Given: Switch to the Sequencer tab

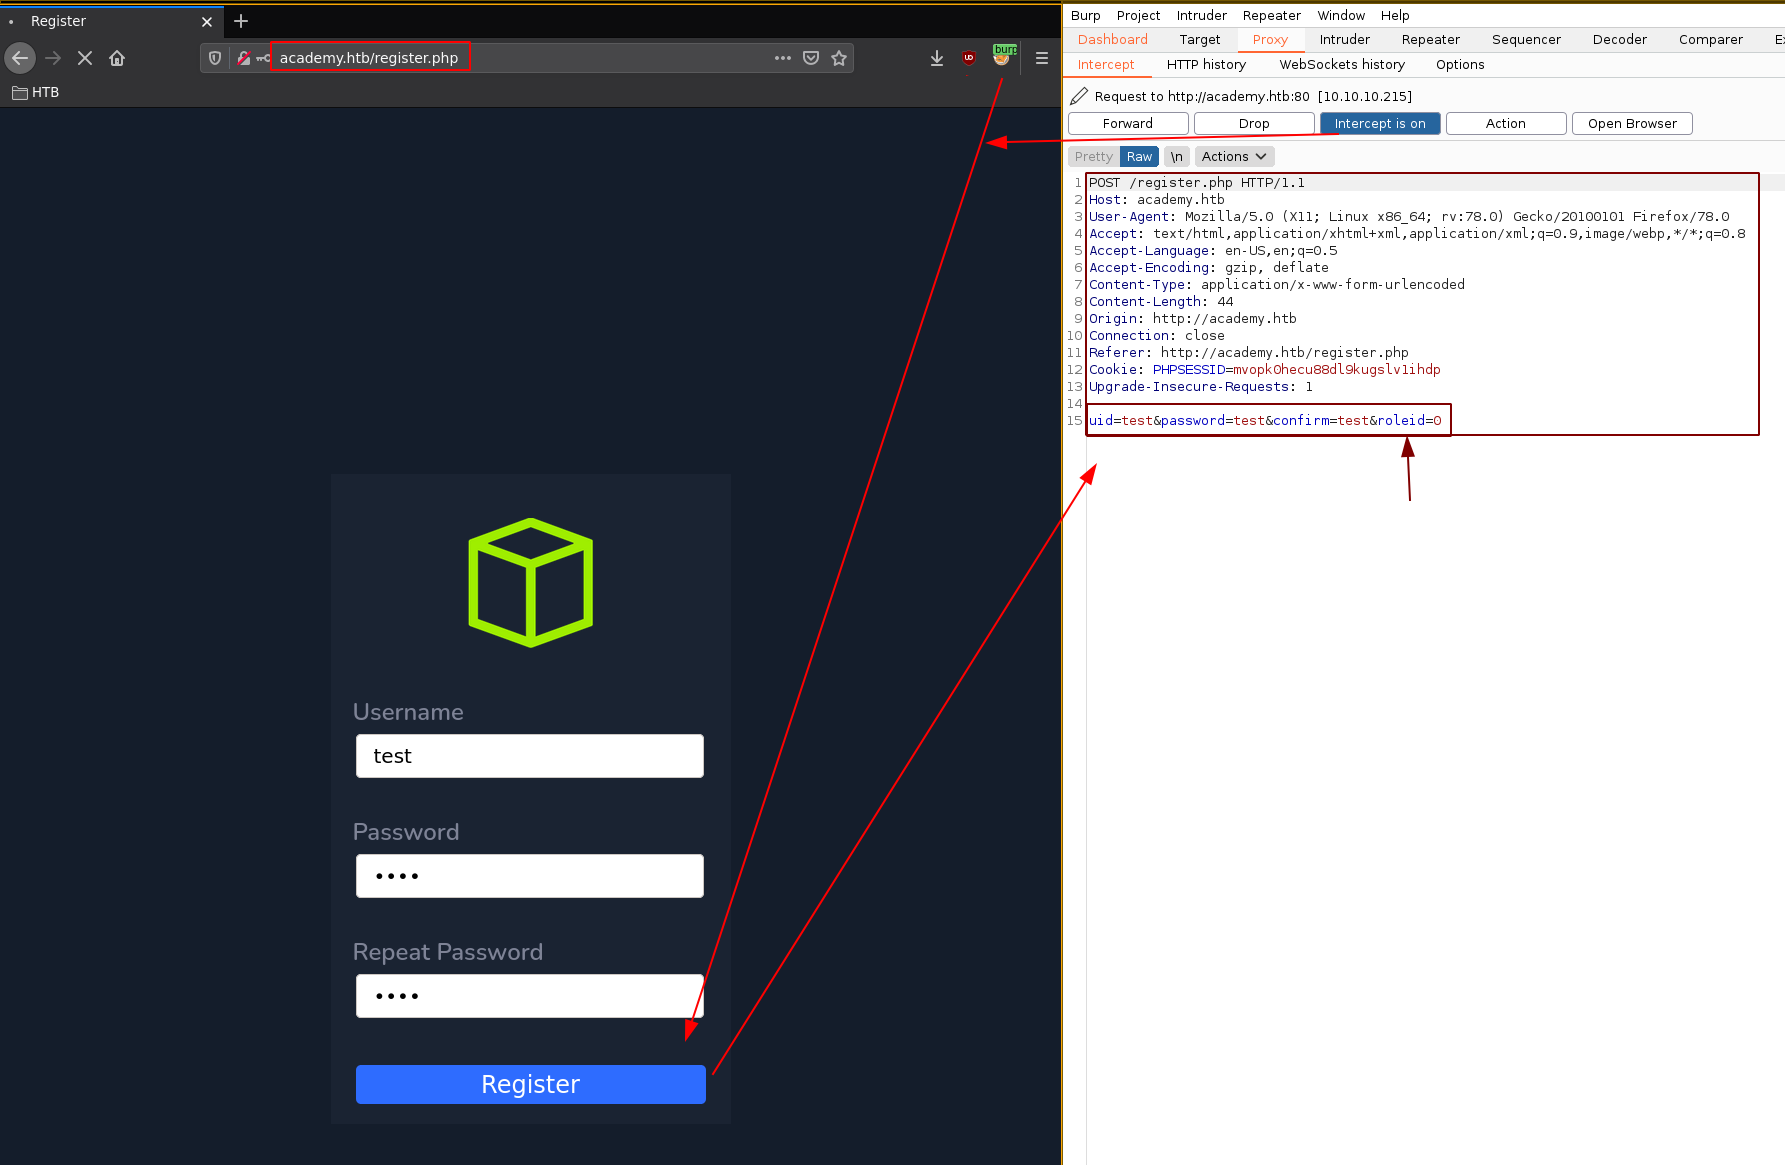Looking at the screenshot, I should tap(1526, 39).
